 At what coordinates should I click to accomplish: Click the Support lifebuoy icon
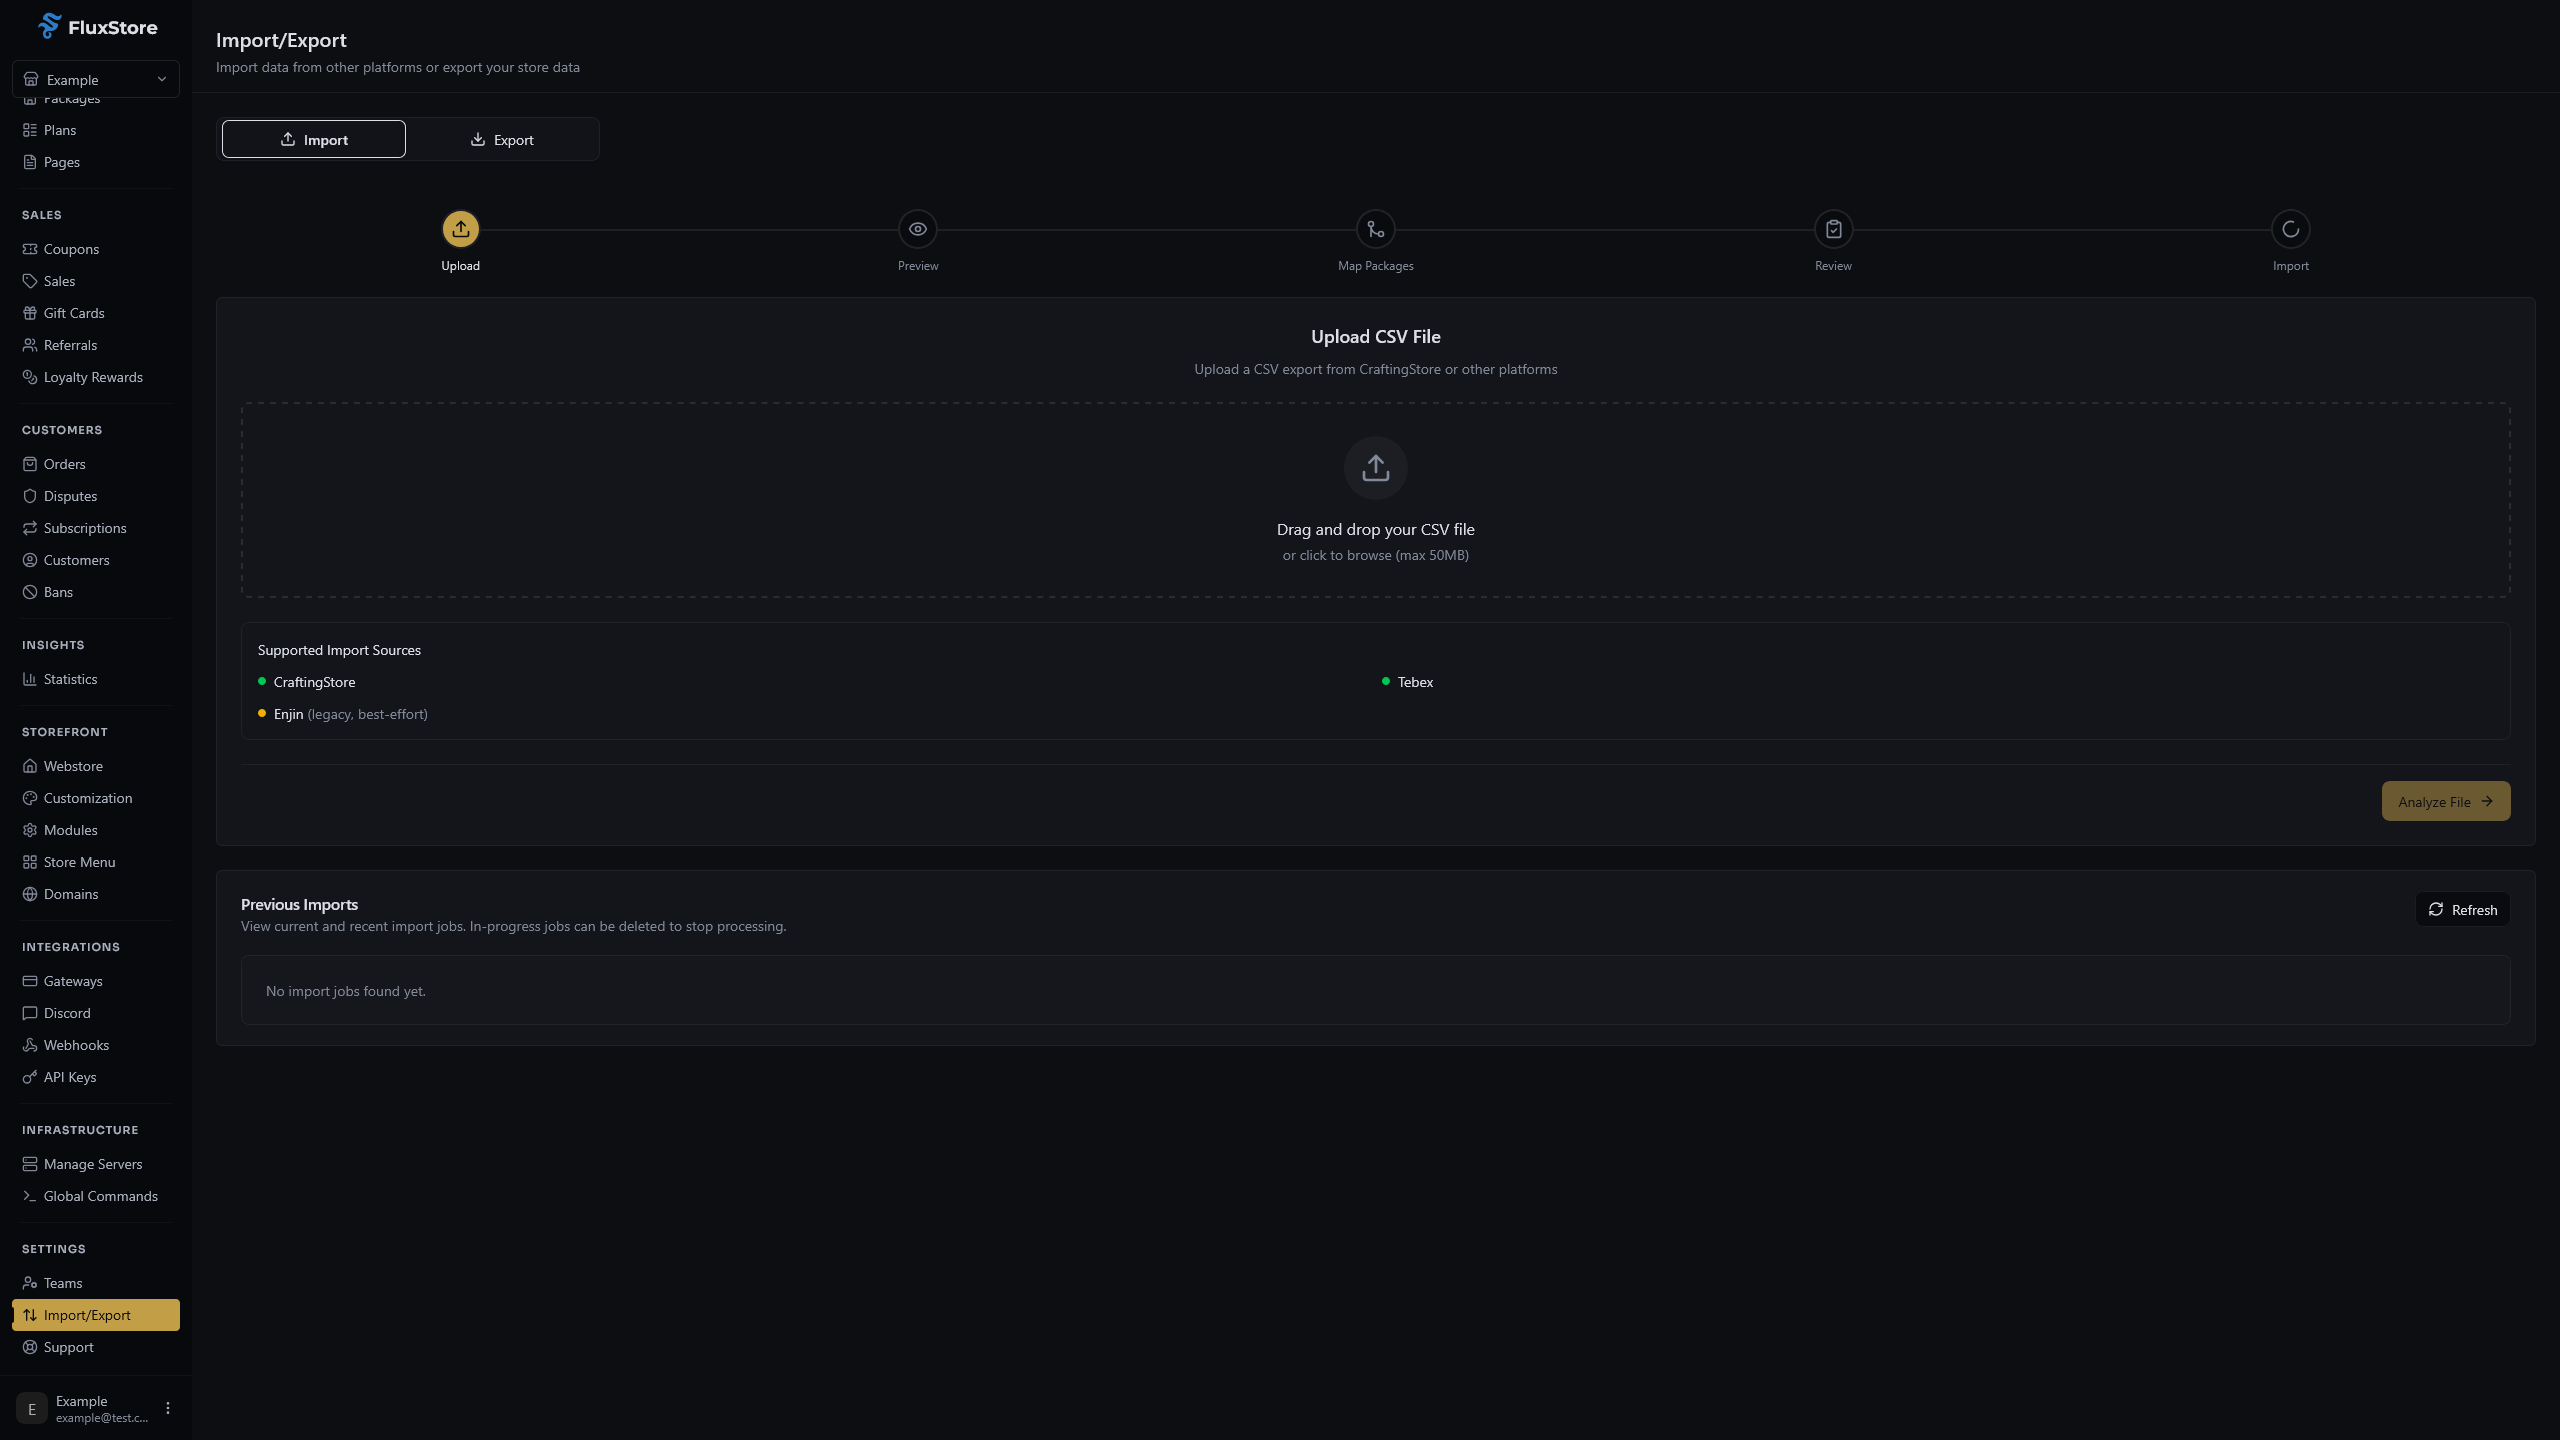click(30, 1347)
